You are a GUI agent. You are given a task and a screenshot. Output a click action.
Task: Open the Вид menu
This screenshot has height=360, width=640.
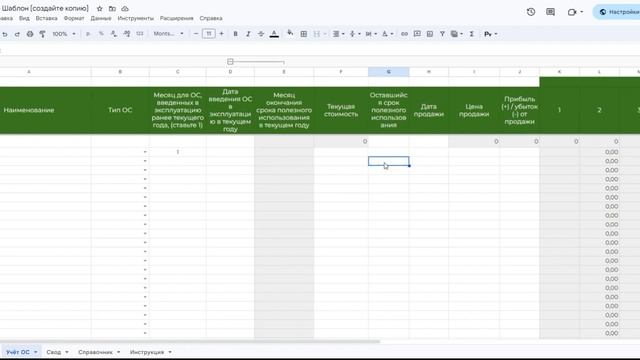(x=24, y=18)
